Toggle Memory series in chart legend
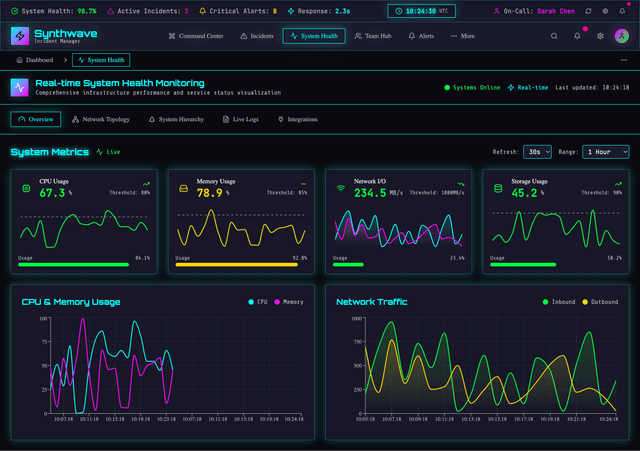The width and height of the screenshot is (640, 451). [x=288, y=301]
